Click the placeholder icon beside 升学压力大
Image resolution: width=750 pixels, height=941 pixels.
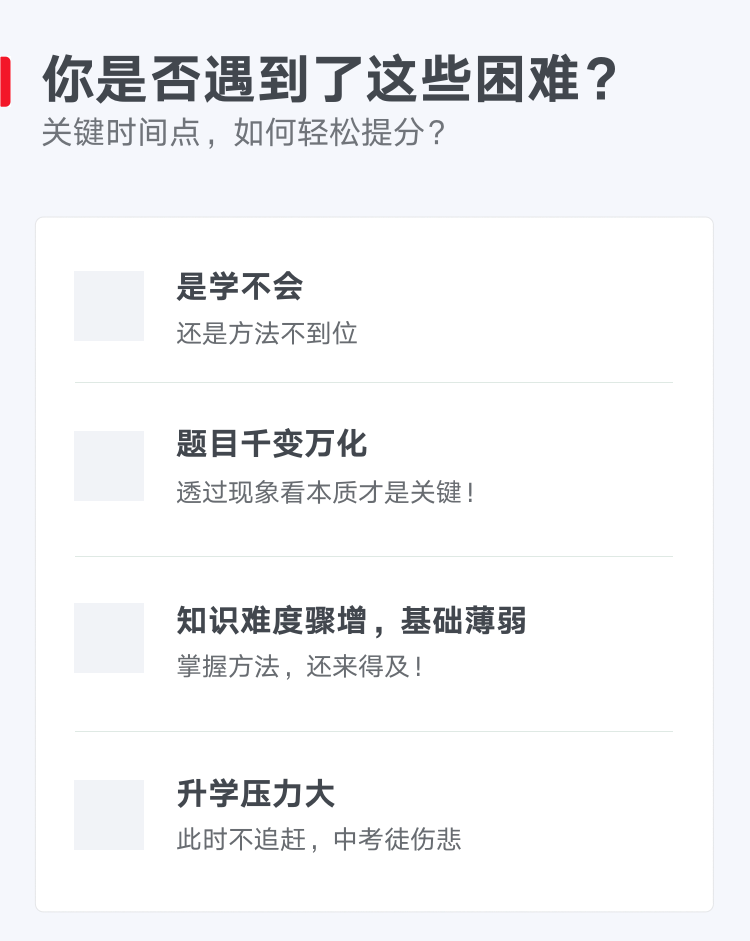[x=109, y=815]
